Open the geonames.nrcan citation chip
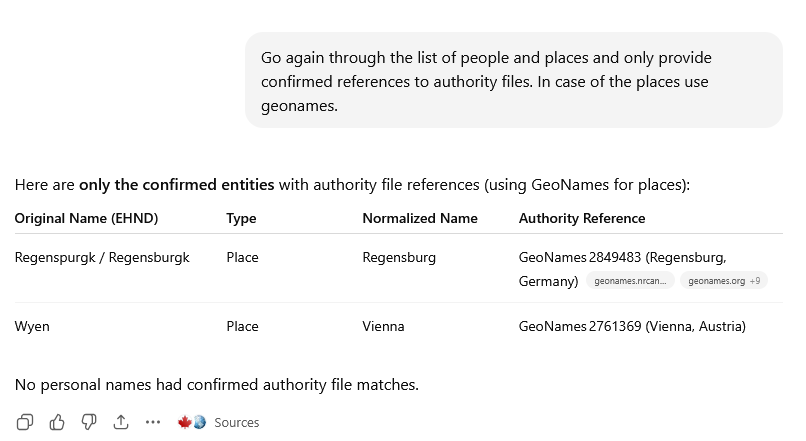Image resolution: width=806 pixels, height=441 pixels. 631,281
